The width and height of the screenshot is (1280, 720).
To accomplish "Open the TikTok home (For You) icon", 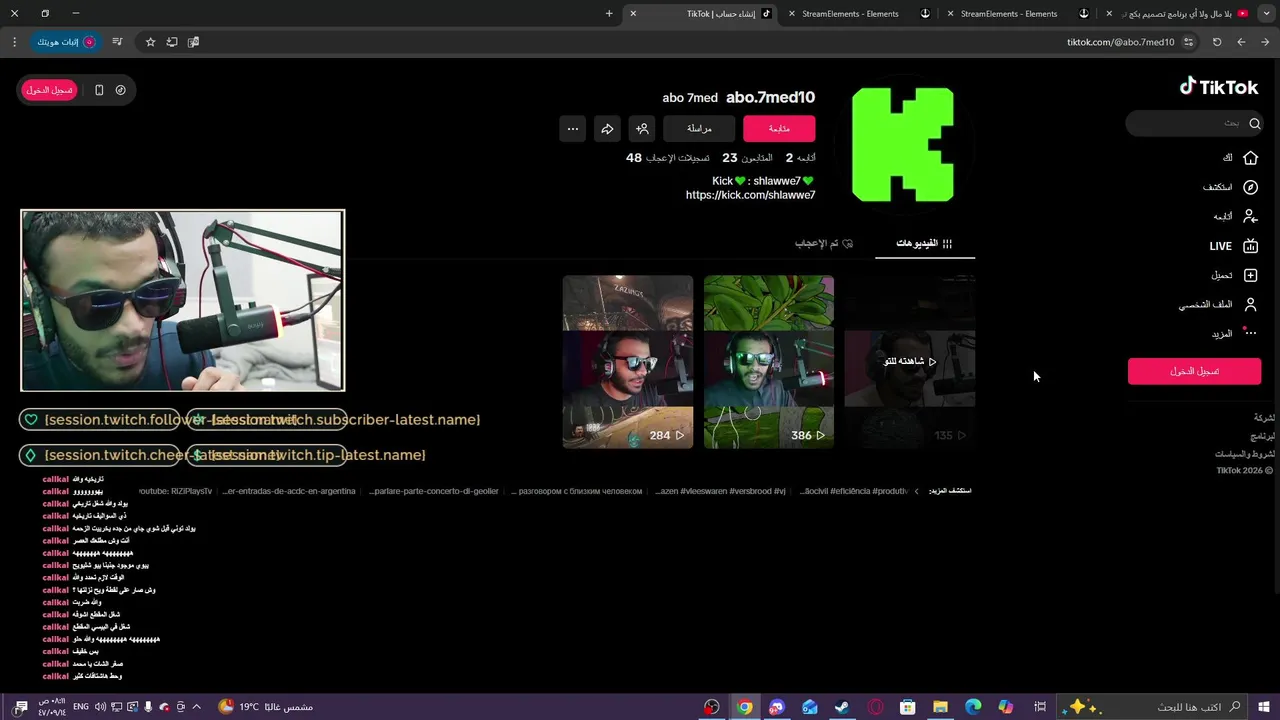I will click(1250, 158).
